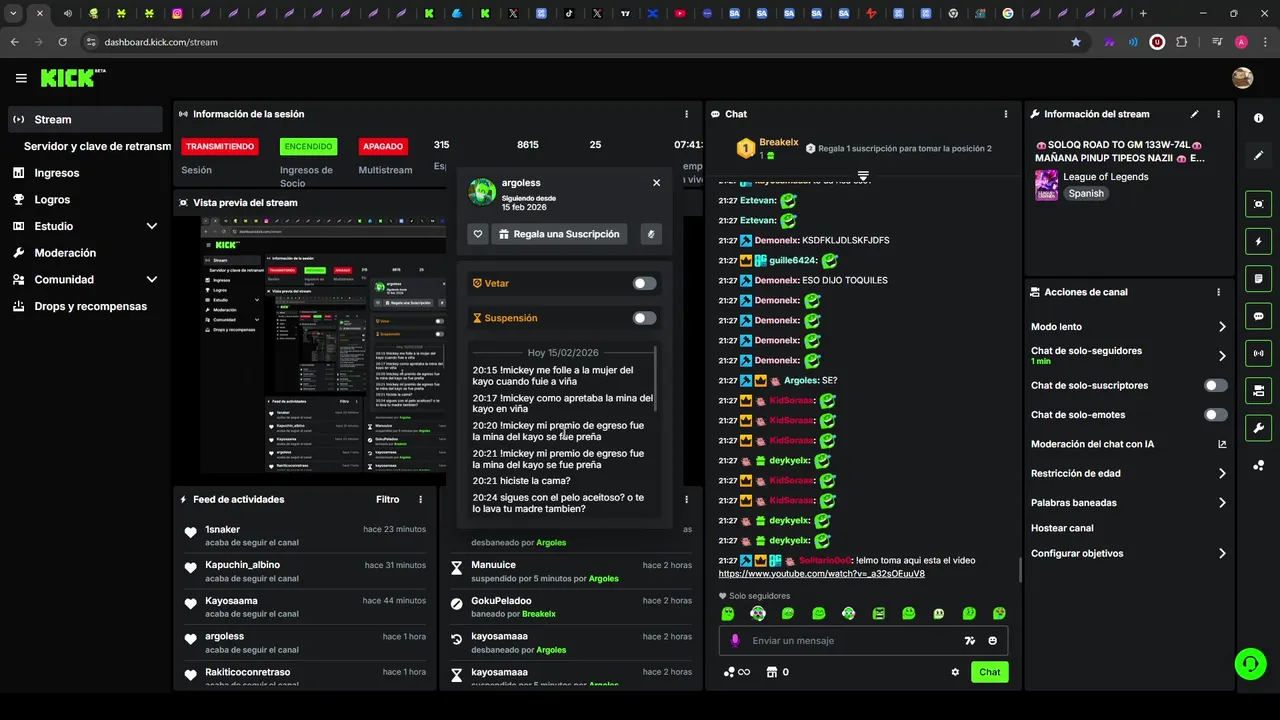The width and height of the screenshot is (1280, 720).
Task: Click the Spanish language tag
Action: pos(1086,194)
